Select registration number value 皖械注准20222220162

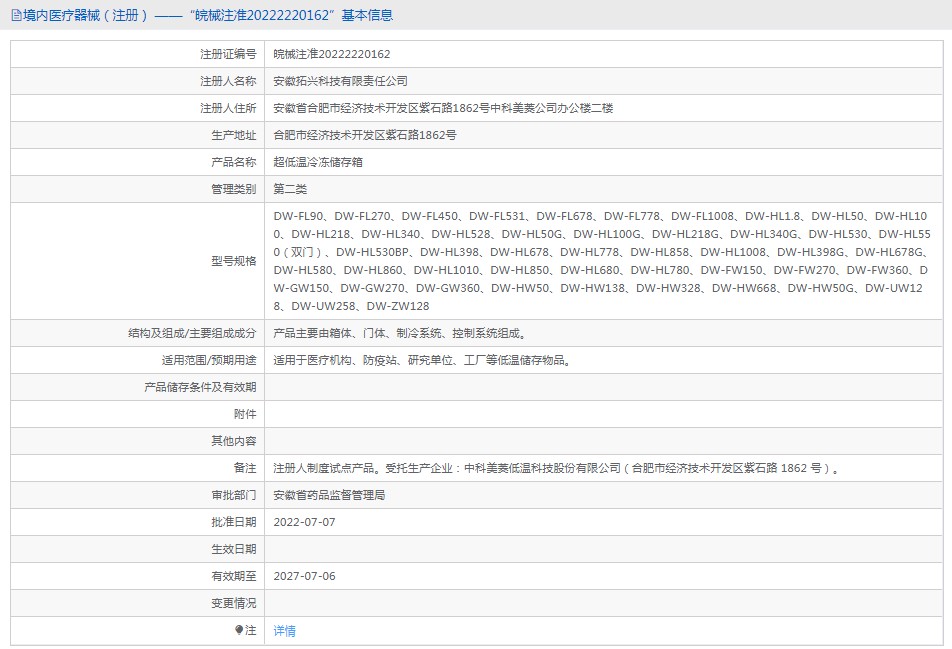tap(332, 54)
